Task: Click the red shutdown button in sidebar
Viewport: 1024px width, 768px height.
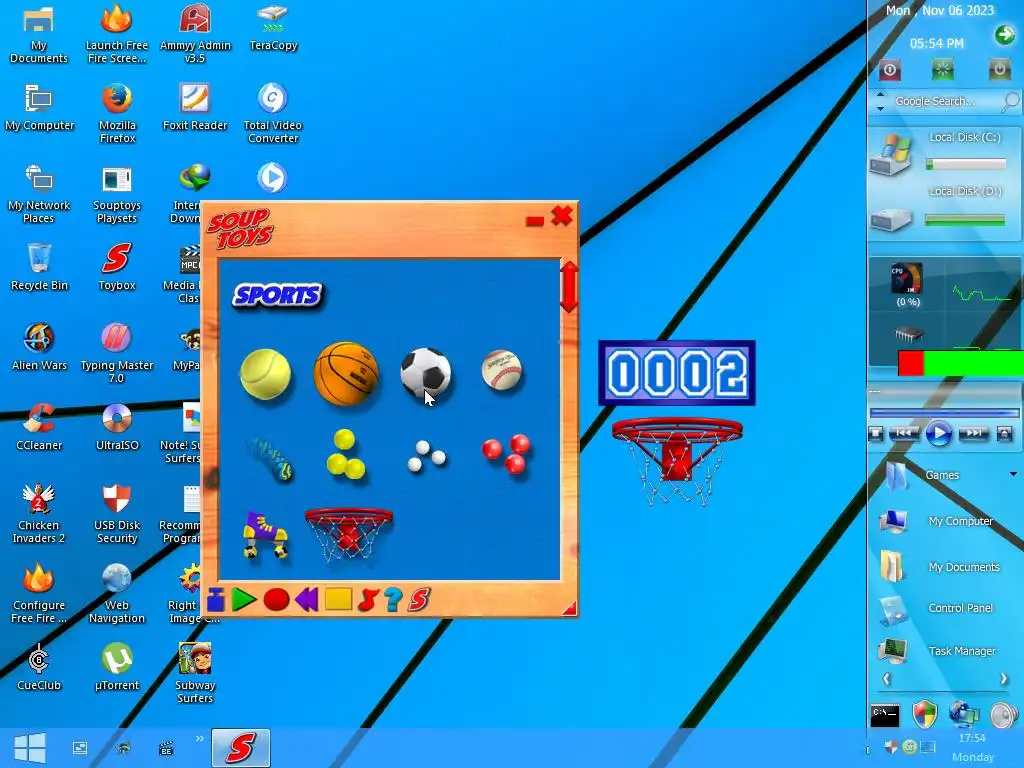Action: (x=889, y=70)
